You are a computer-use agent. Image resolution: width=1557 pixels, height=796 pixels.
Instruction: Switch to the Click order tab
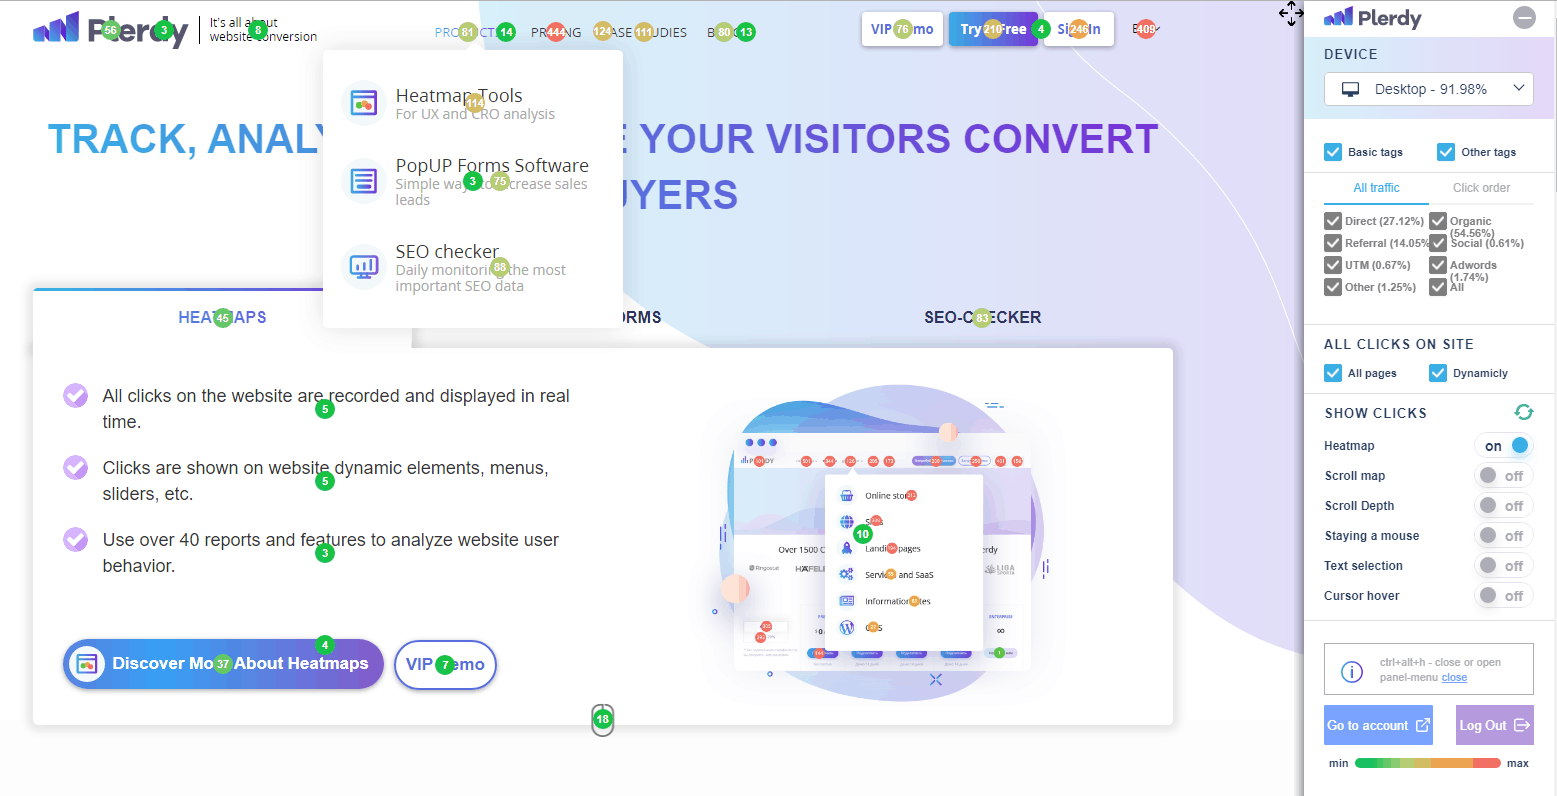1481,188
